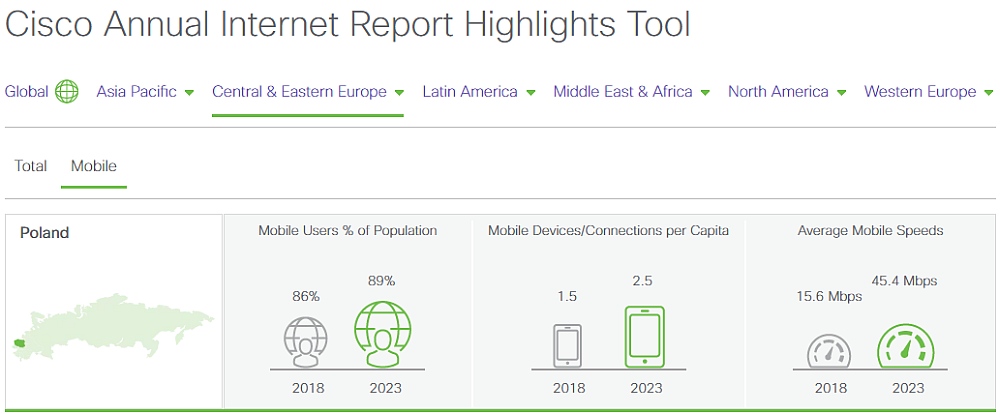
Task: Click the 45.4 Mbps value
Action: [904, 281]
